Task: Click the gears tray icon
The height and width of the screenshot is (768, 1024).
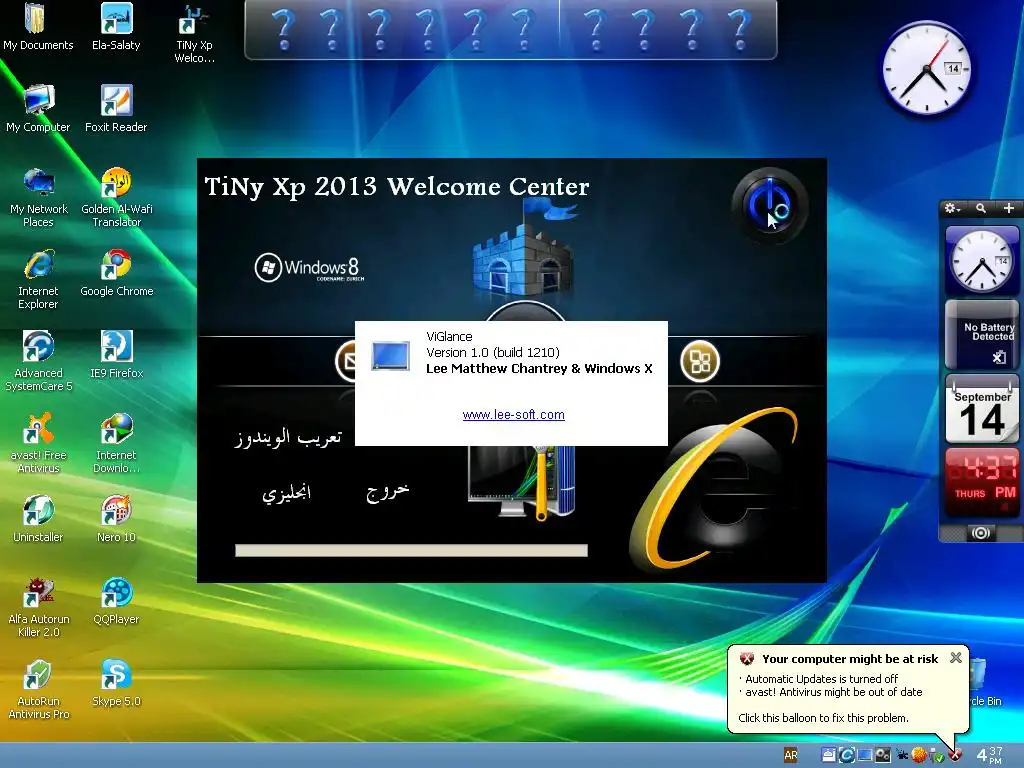Action: (882, 756)
